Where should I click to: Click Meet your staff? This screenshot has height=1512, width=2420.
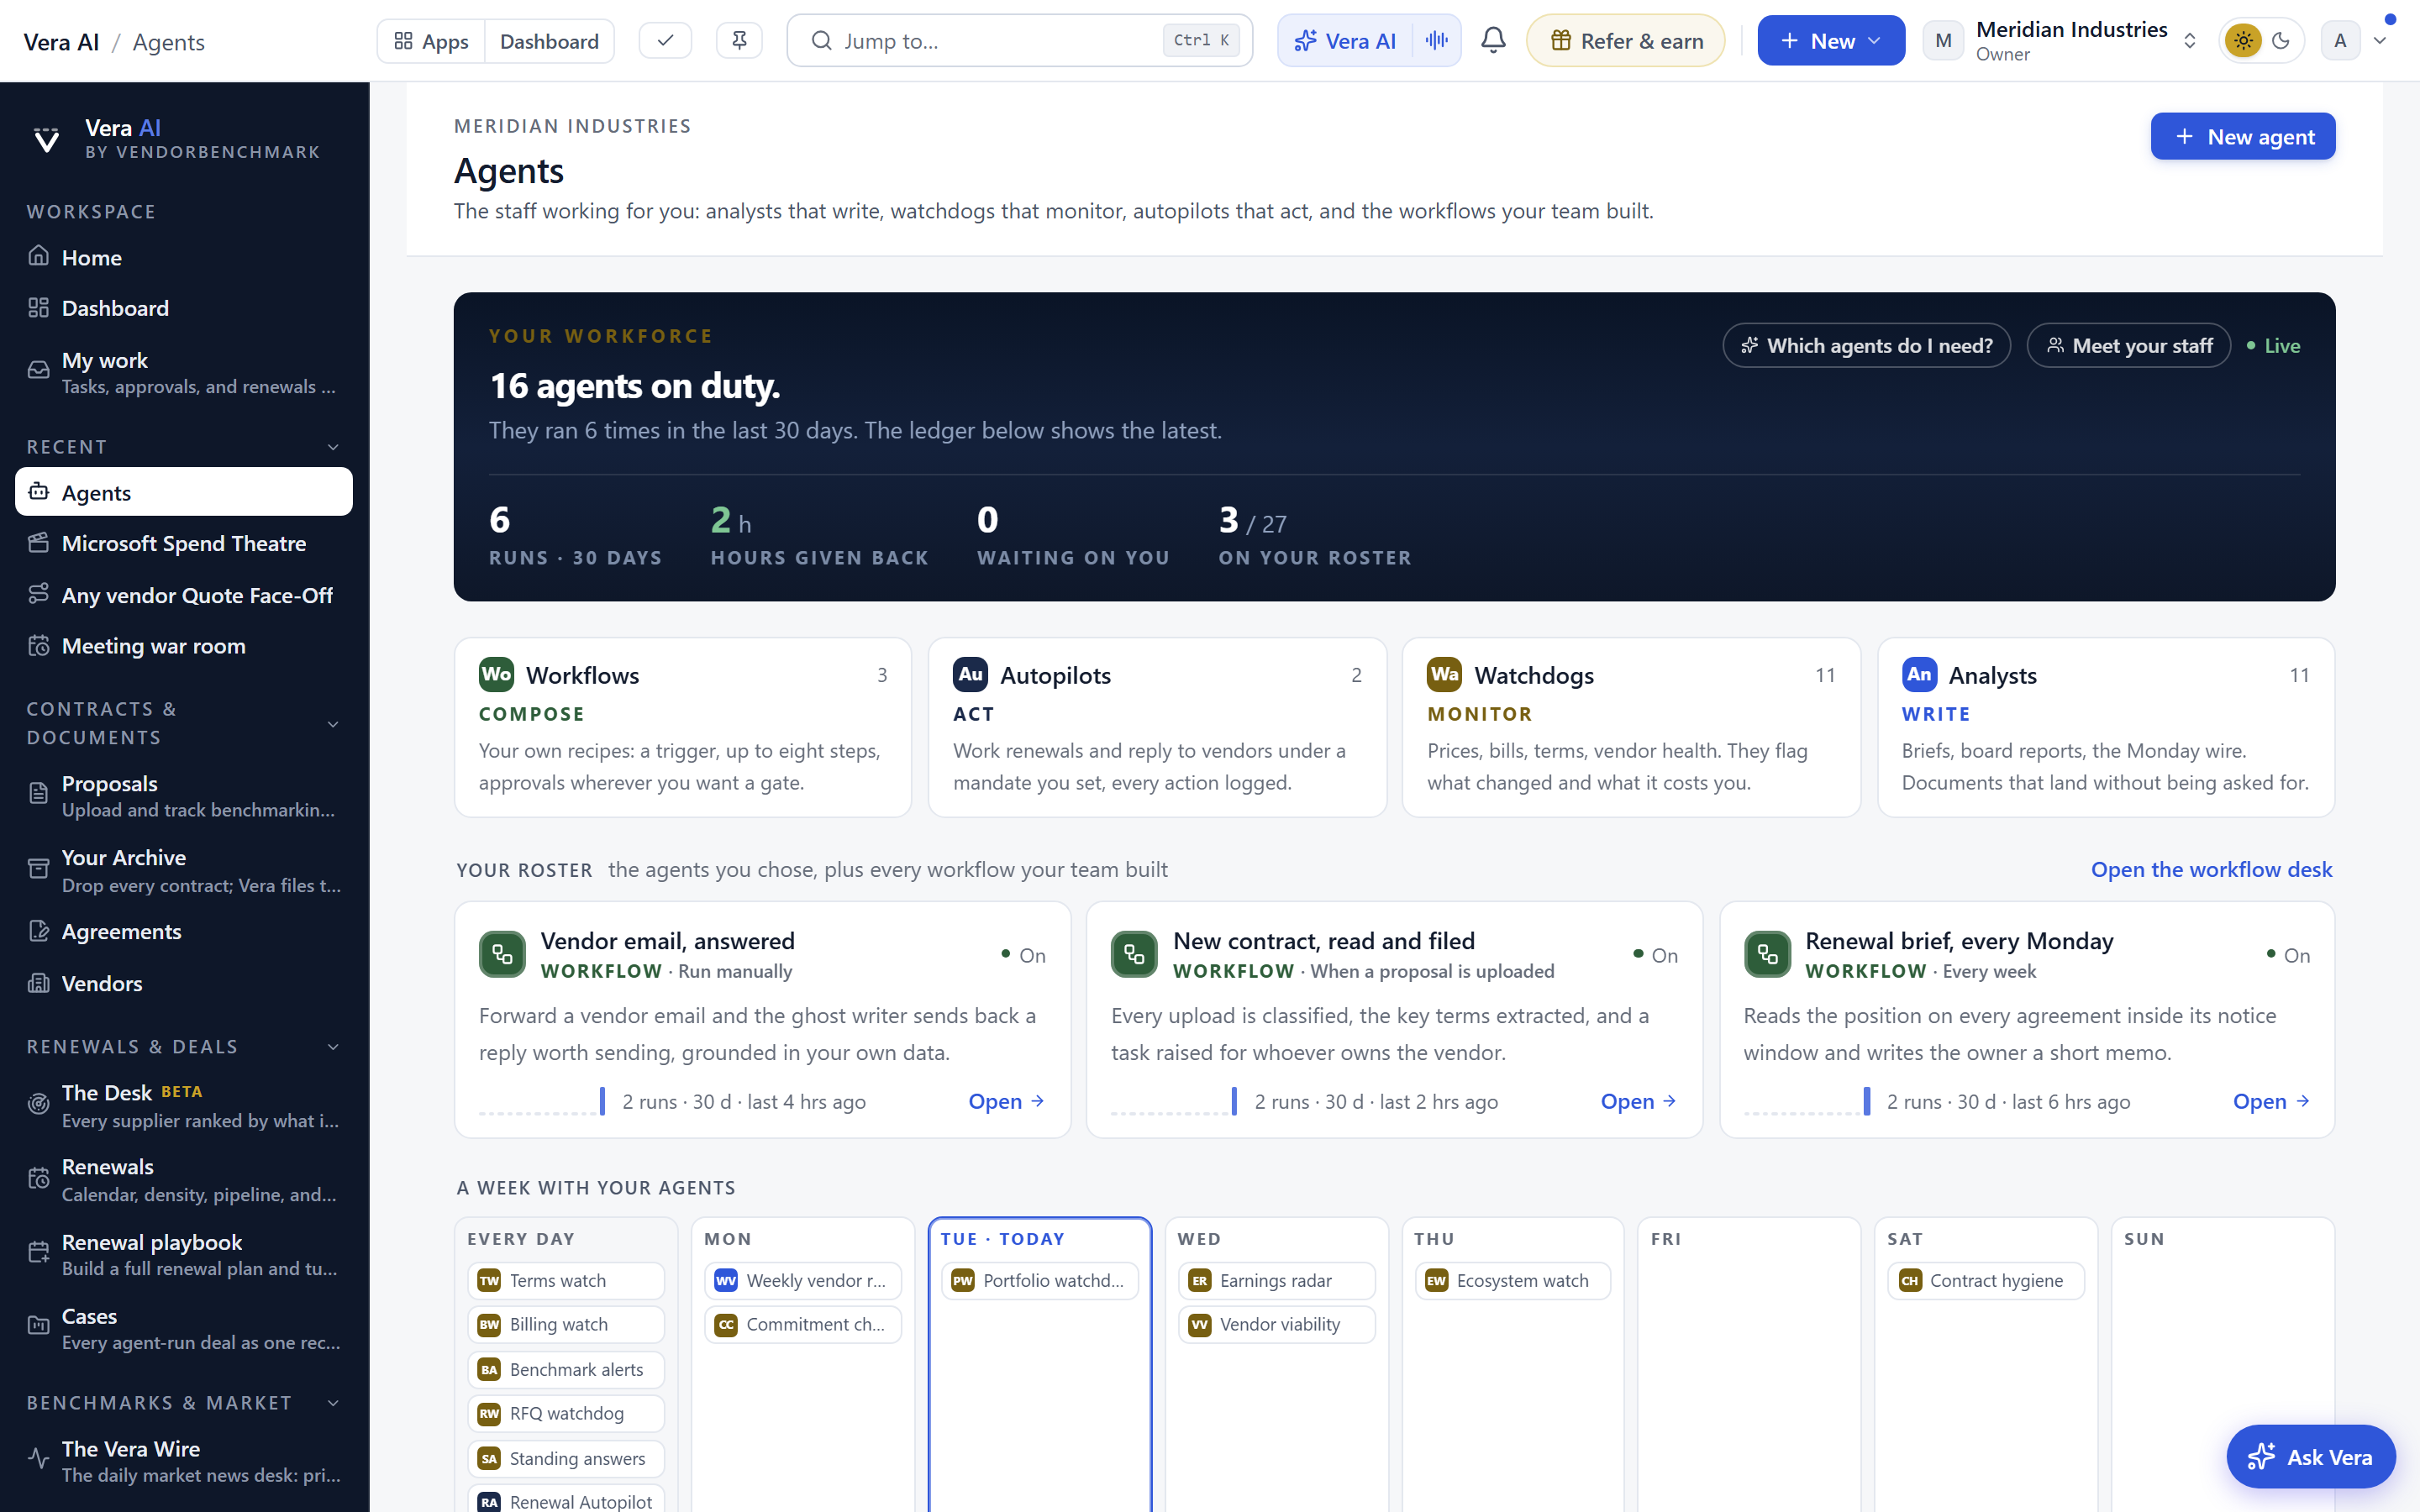pyautogui.click(x=2128, y=345)
